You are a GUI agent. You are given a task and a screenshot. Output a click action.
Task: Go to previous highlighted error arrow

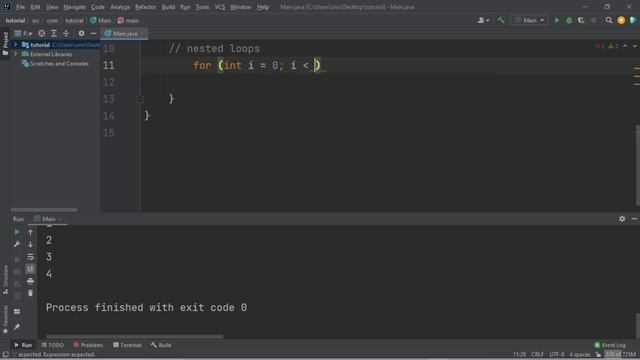pyautogui.click(x=625, y=46)
